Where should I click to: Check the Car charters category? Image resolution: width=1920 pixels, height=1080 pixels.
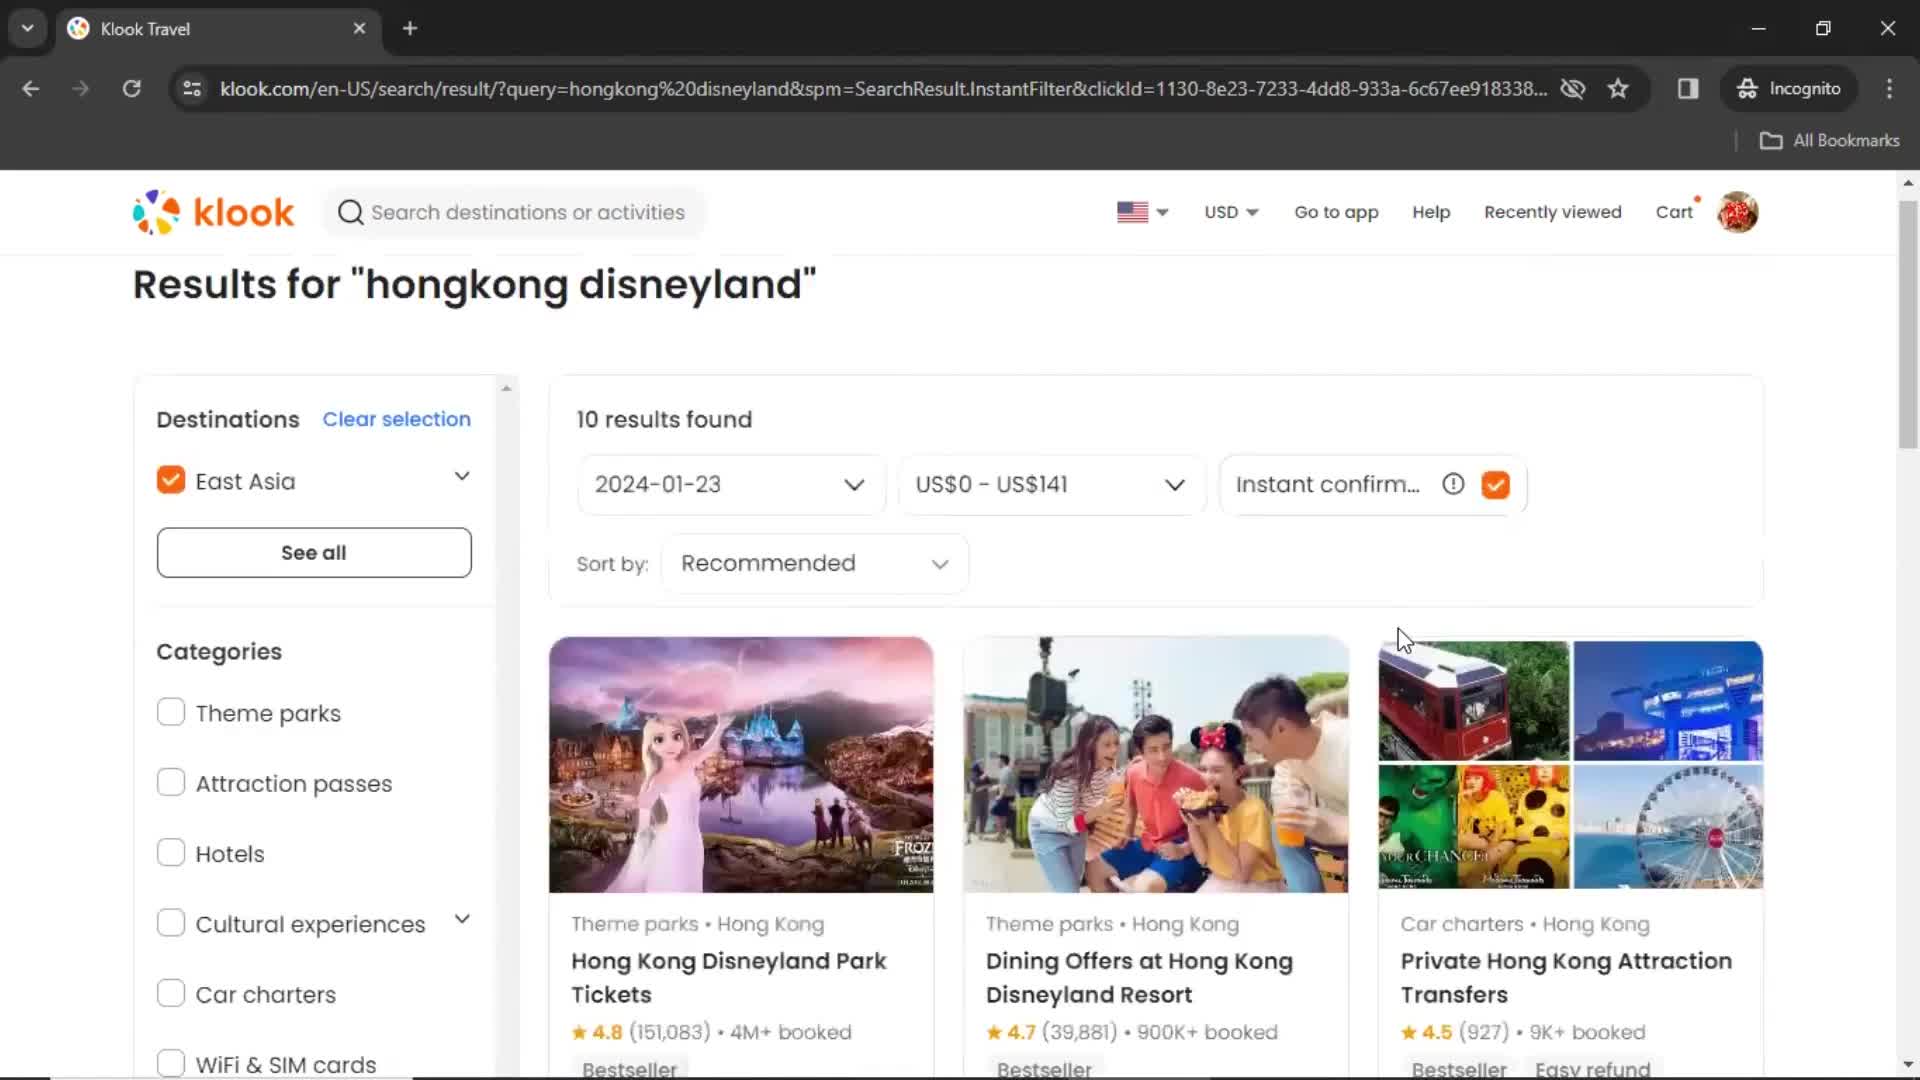[x=171, y=993]
